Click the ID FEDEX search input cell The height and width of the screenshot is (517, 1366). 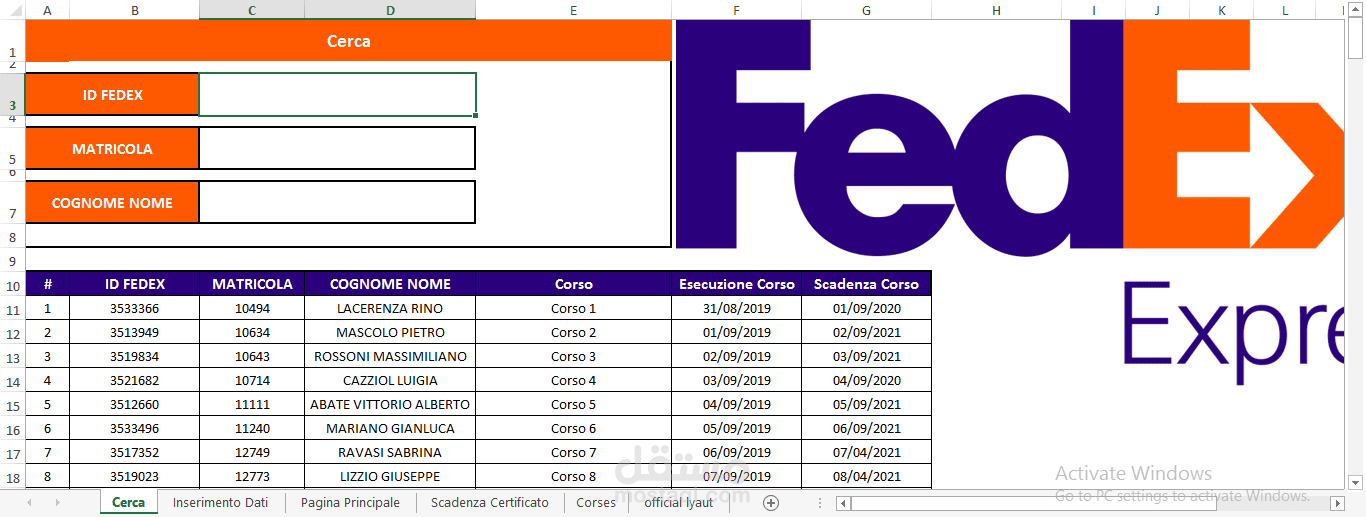coord(337,95)
